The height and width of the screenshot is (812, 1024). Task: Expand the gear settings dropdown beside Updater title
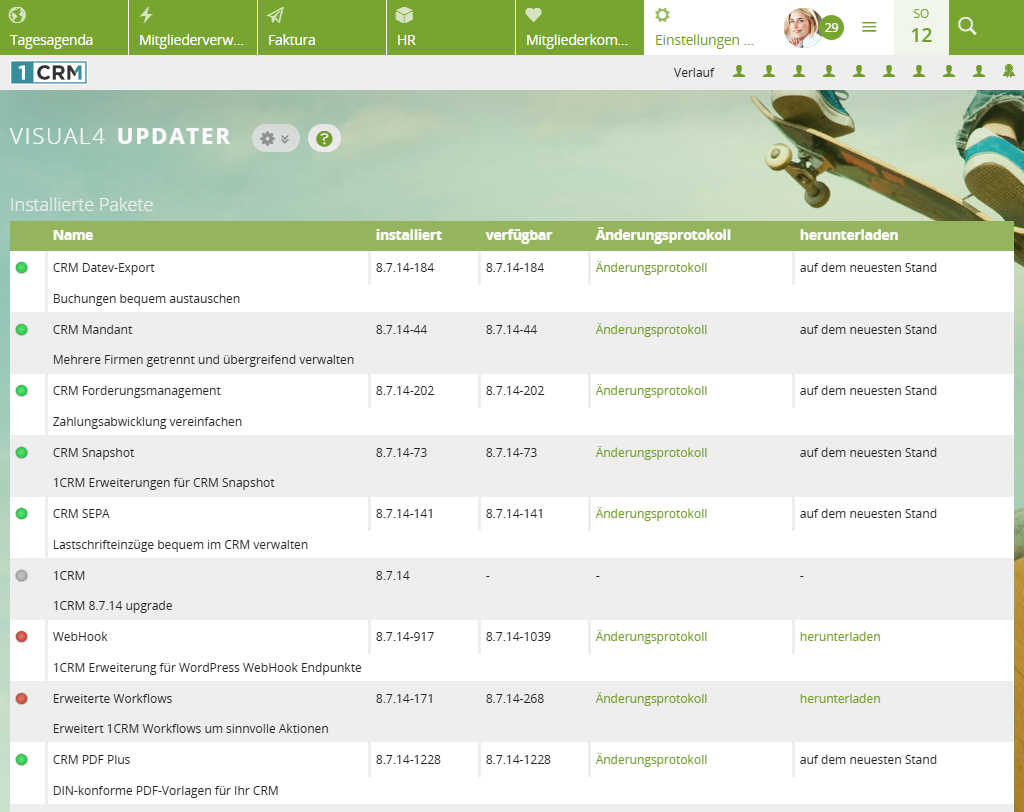(275, 139)
